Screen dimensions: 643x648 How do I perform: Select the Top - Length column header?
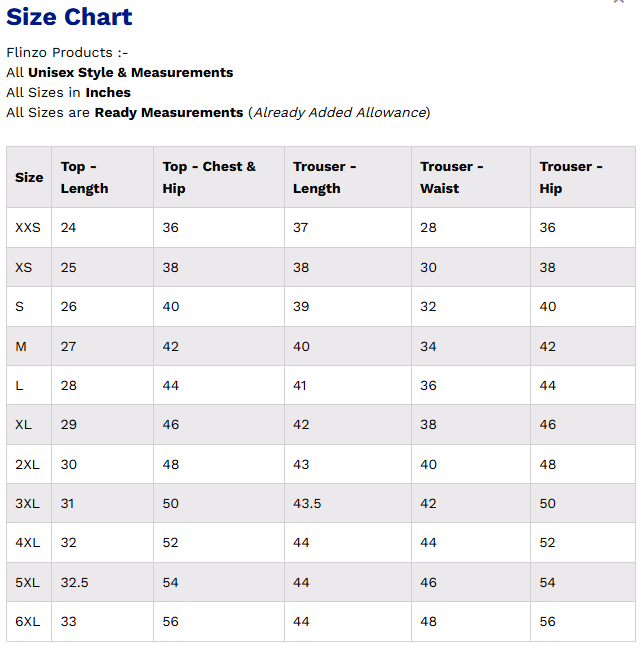click(84, 177)
